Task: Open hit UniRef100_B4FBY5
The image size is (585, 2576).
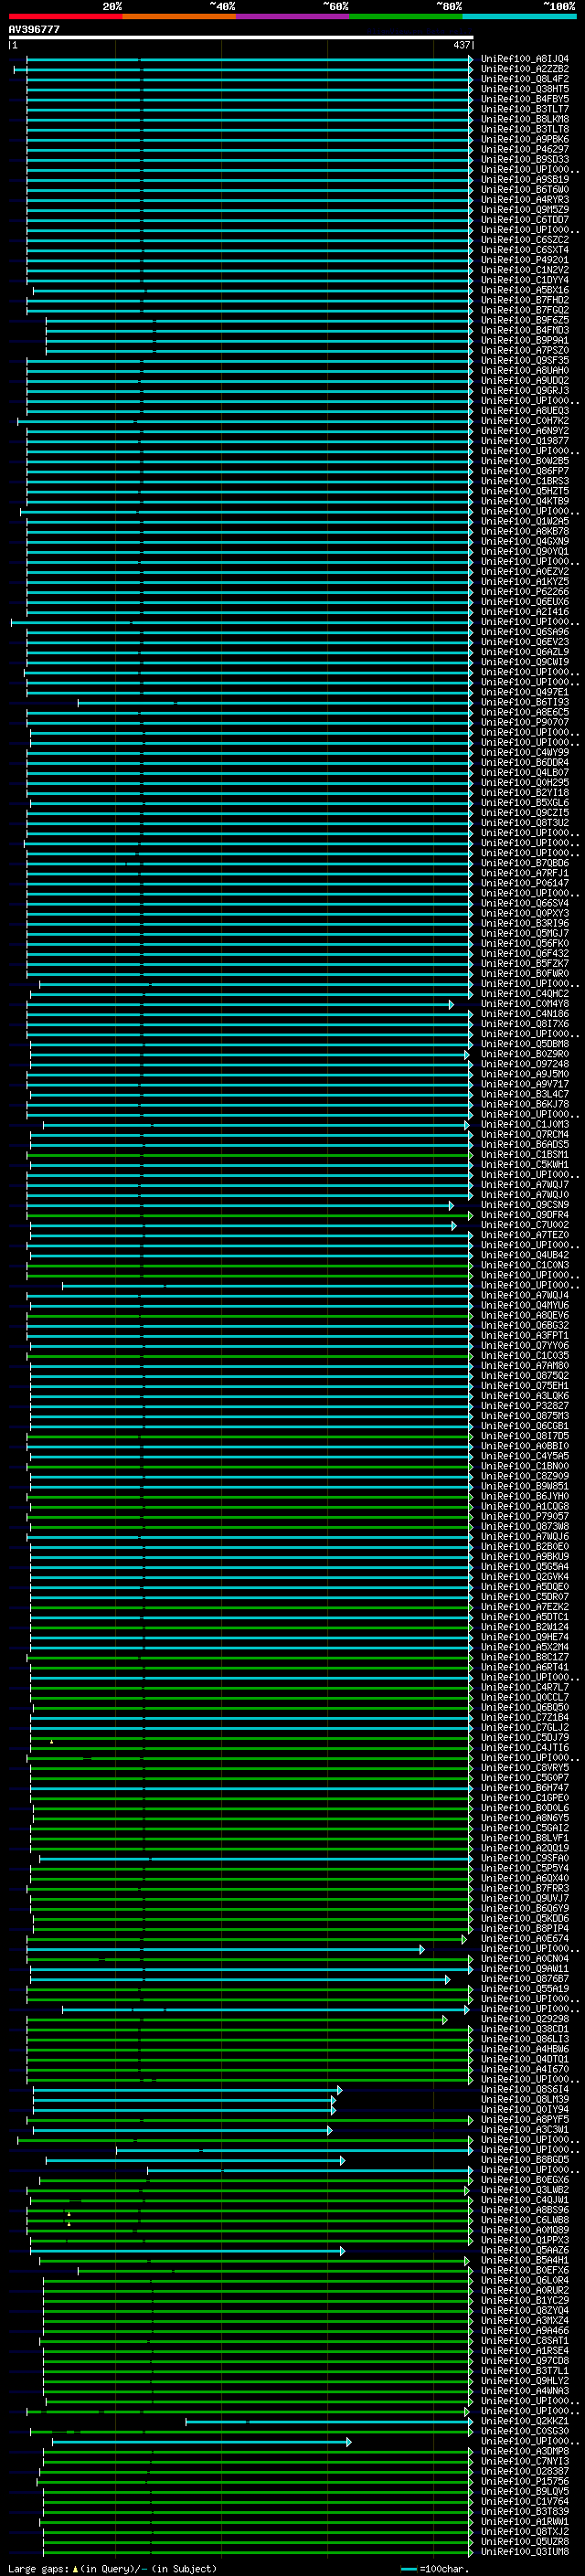Action: tap(524, 99)
